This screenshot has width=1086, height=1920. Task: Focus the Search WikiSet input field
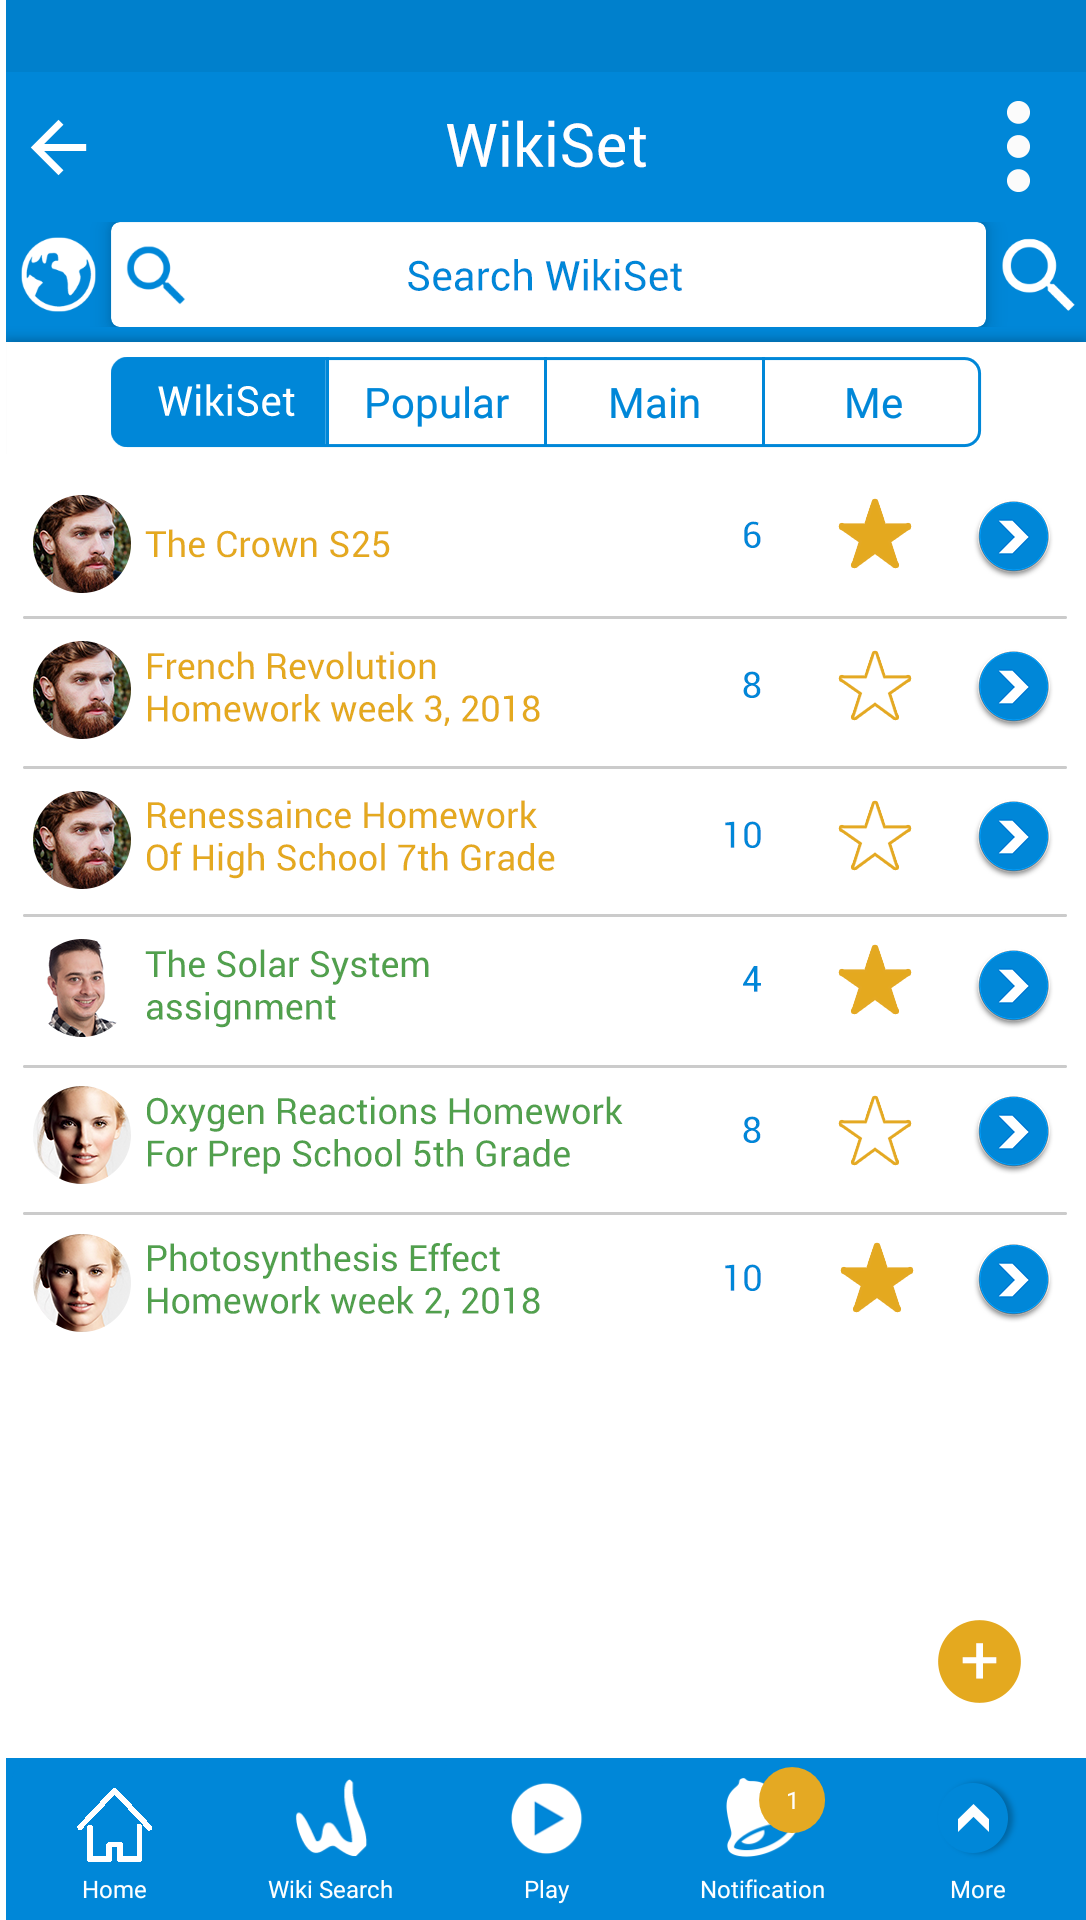(548, 275)
